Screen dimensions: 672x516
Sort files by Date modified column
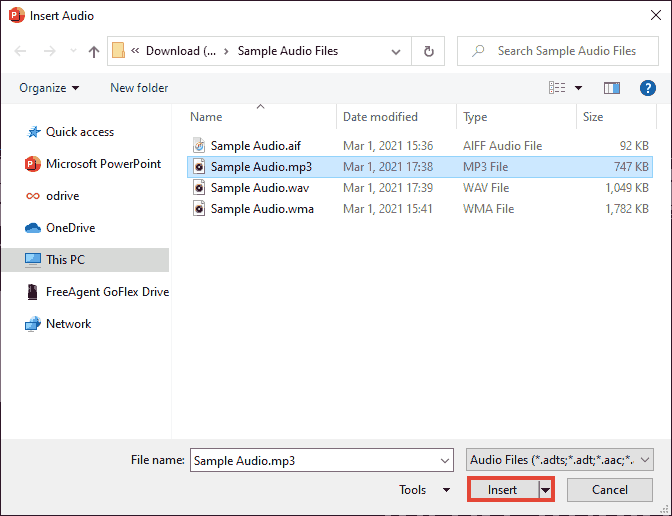pyautogui.click(x=380, y=117)
